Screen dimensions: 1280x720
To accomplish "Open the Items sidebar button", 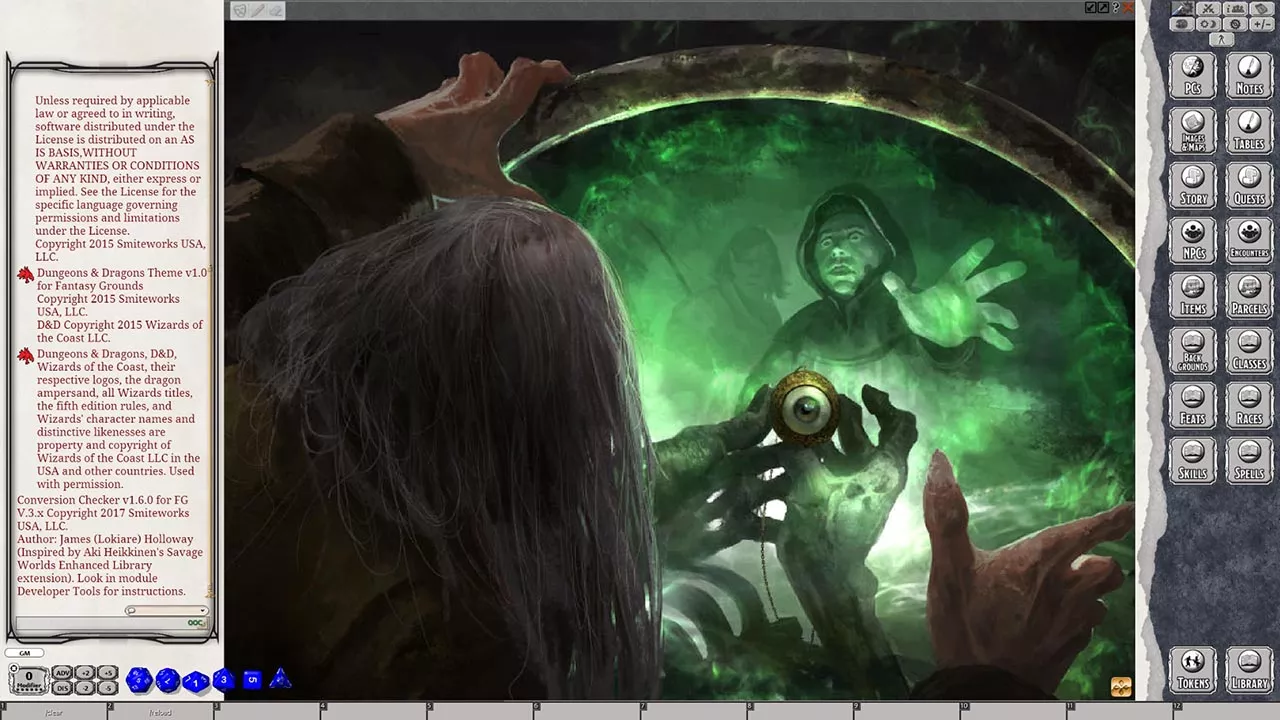I will (1193, 296).
